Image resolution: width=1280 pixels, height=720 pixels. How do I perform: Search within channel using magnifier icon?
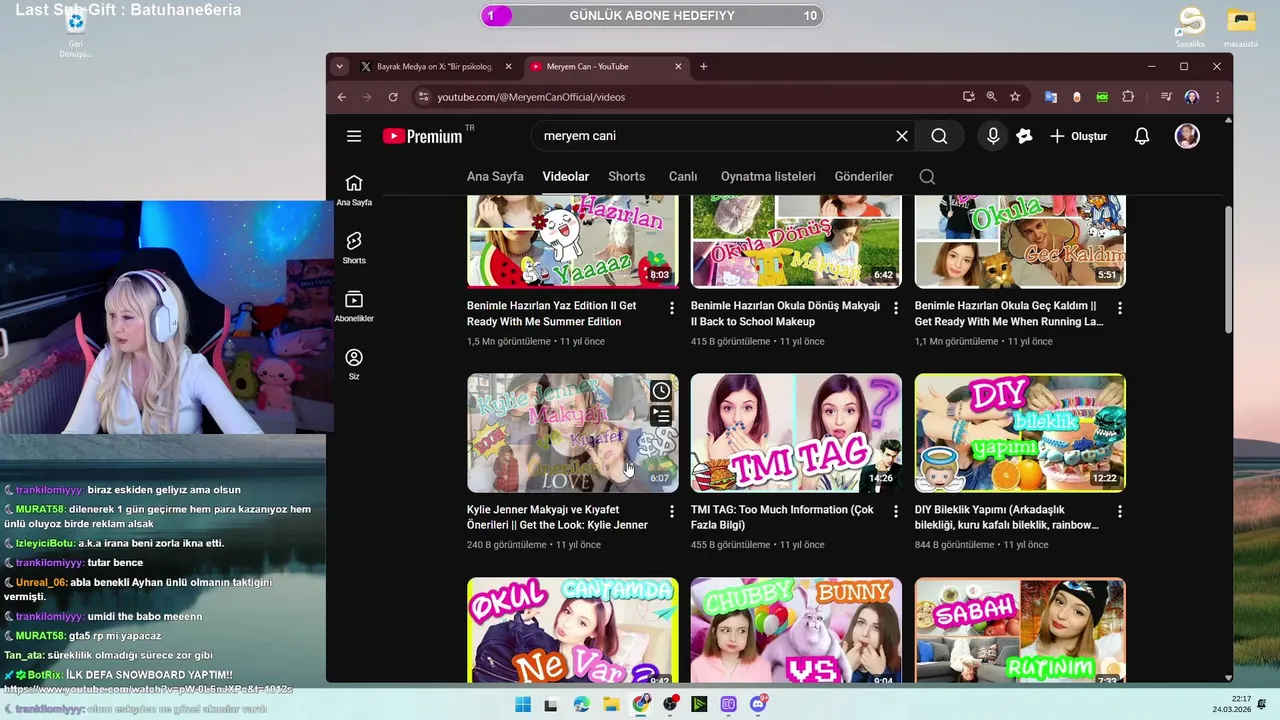click(927, 177)
